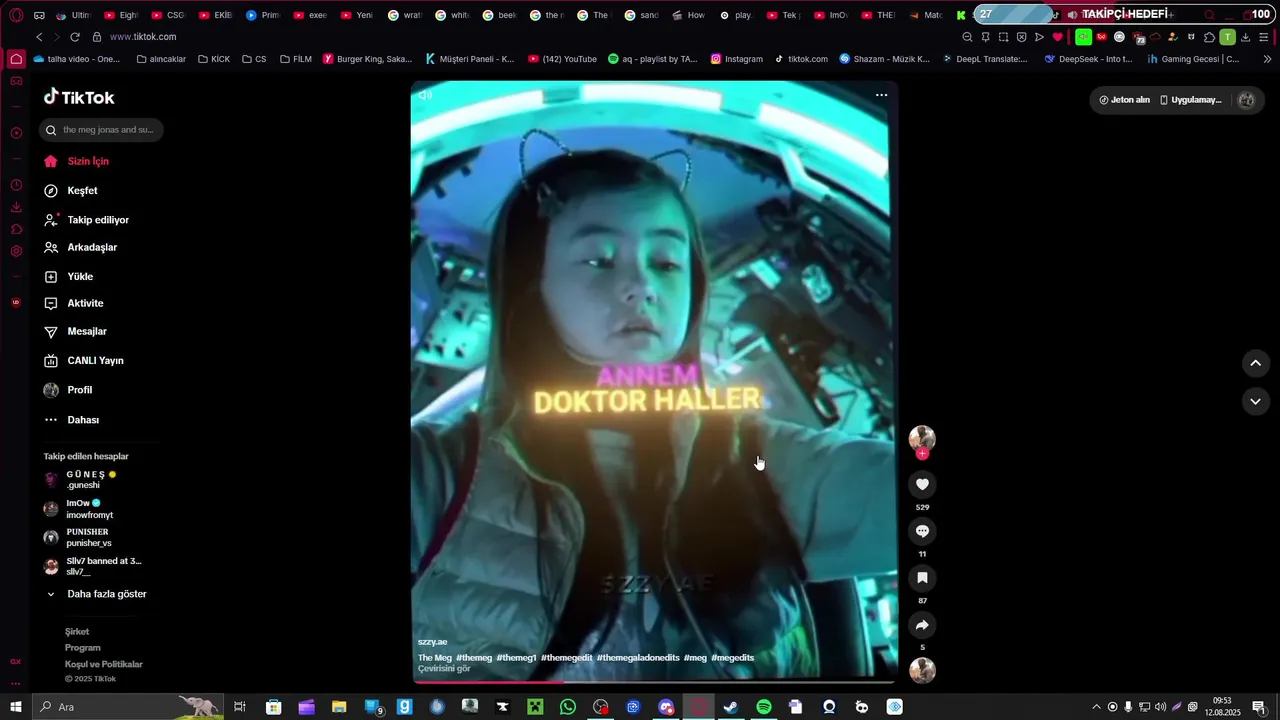1280x720 pixels.
Task: Open Steam from the taskbar
Action: click(x=731, y=707)
